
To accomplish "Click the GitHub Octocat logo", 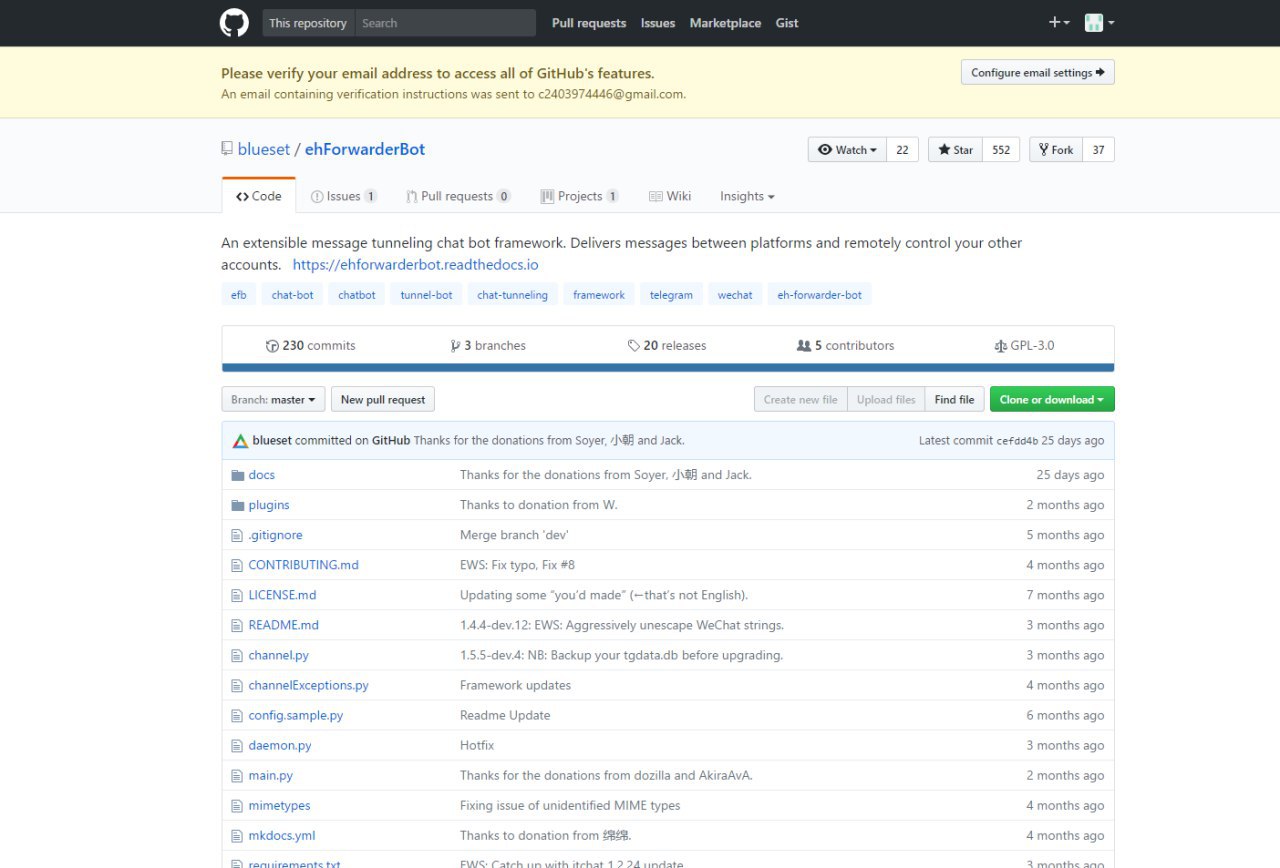I will click(234, 23).
